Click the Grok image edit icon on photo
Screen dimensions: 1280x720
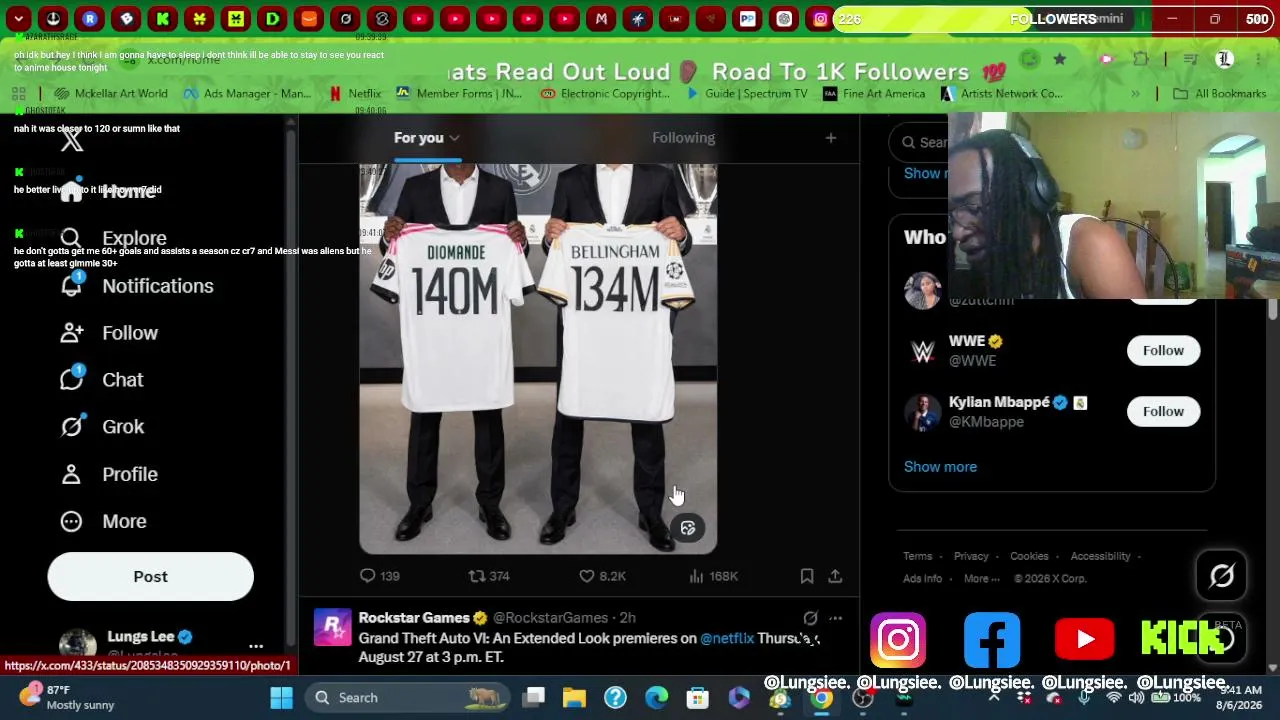[x=688, y=528]
